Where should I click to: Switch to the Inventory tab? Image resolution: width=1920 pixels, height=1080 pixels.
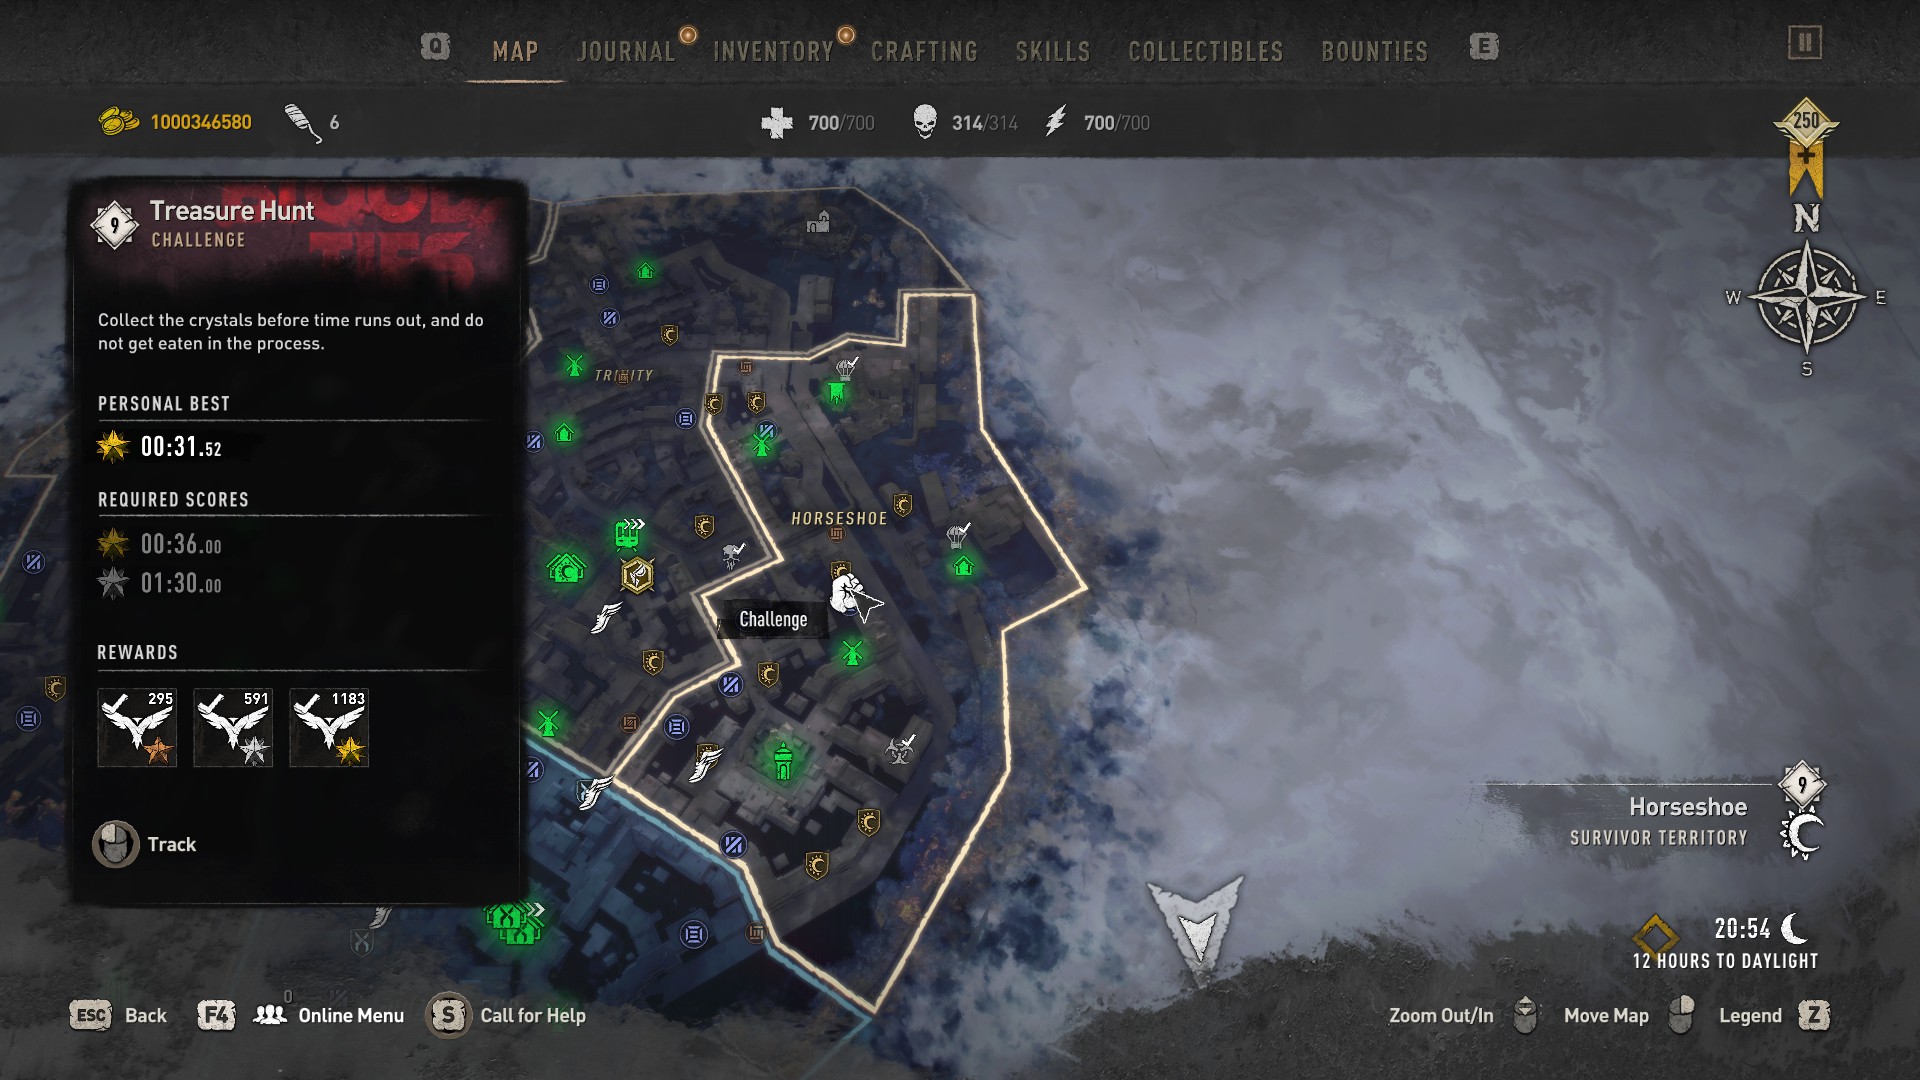click(x=773, y=51)
